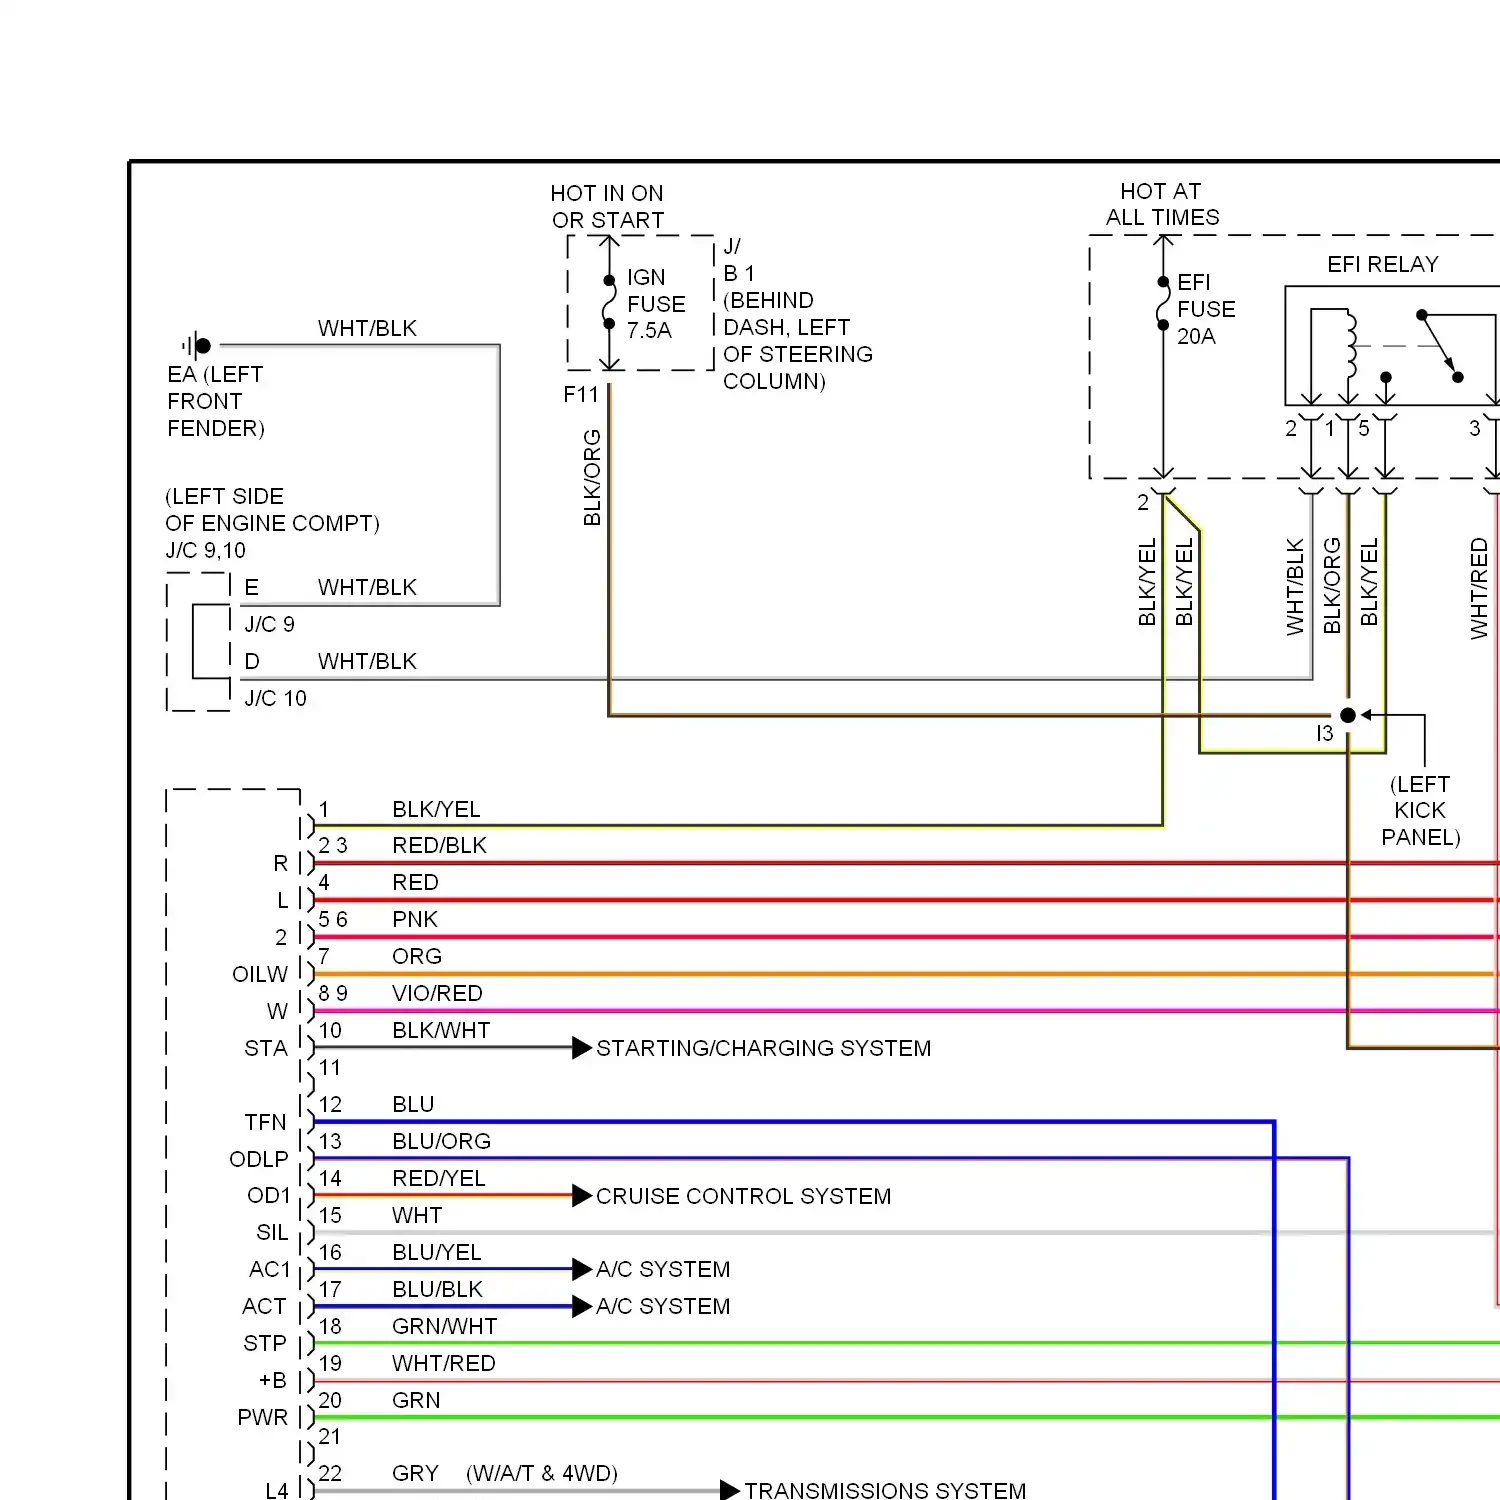Click the green GRN wire at pin 20

(906, 1418)
